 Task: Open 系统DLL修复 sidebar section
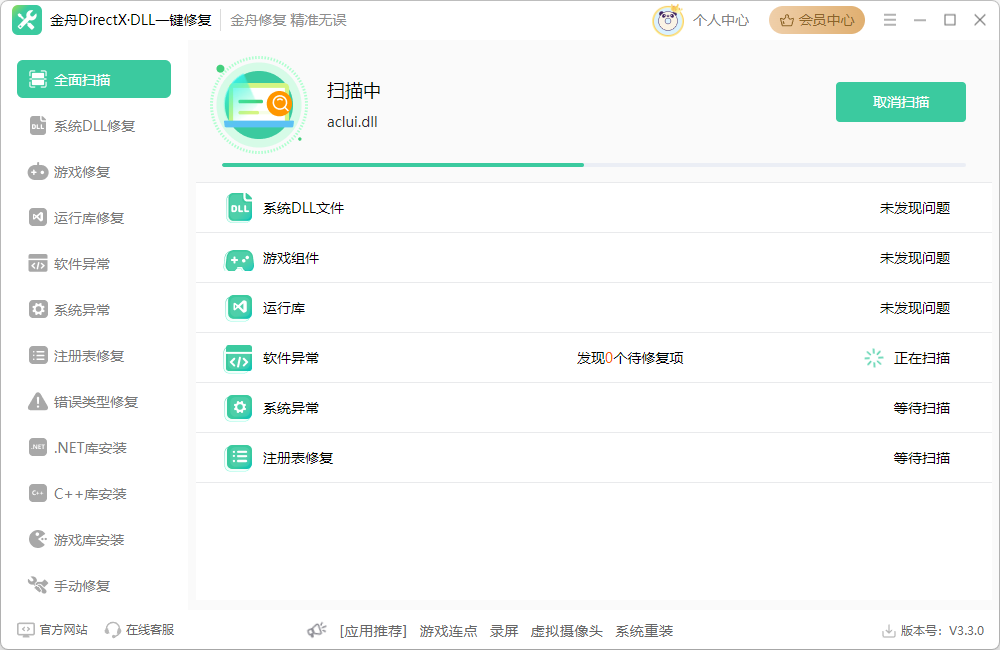pyautogui.click(x=94, y=126)
